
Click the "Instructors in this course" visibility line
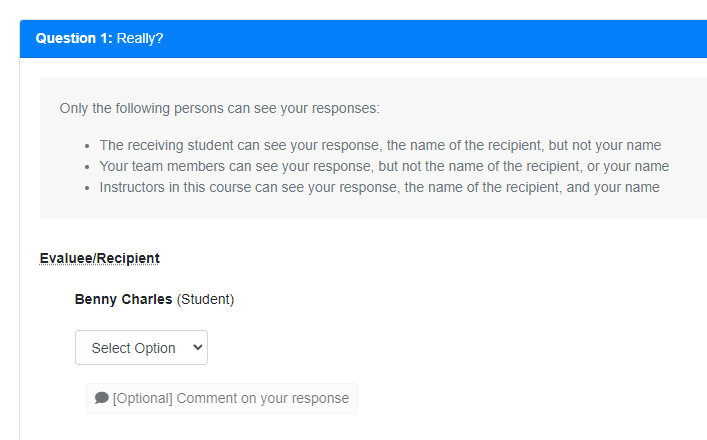point(379,187)
